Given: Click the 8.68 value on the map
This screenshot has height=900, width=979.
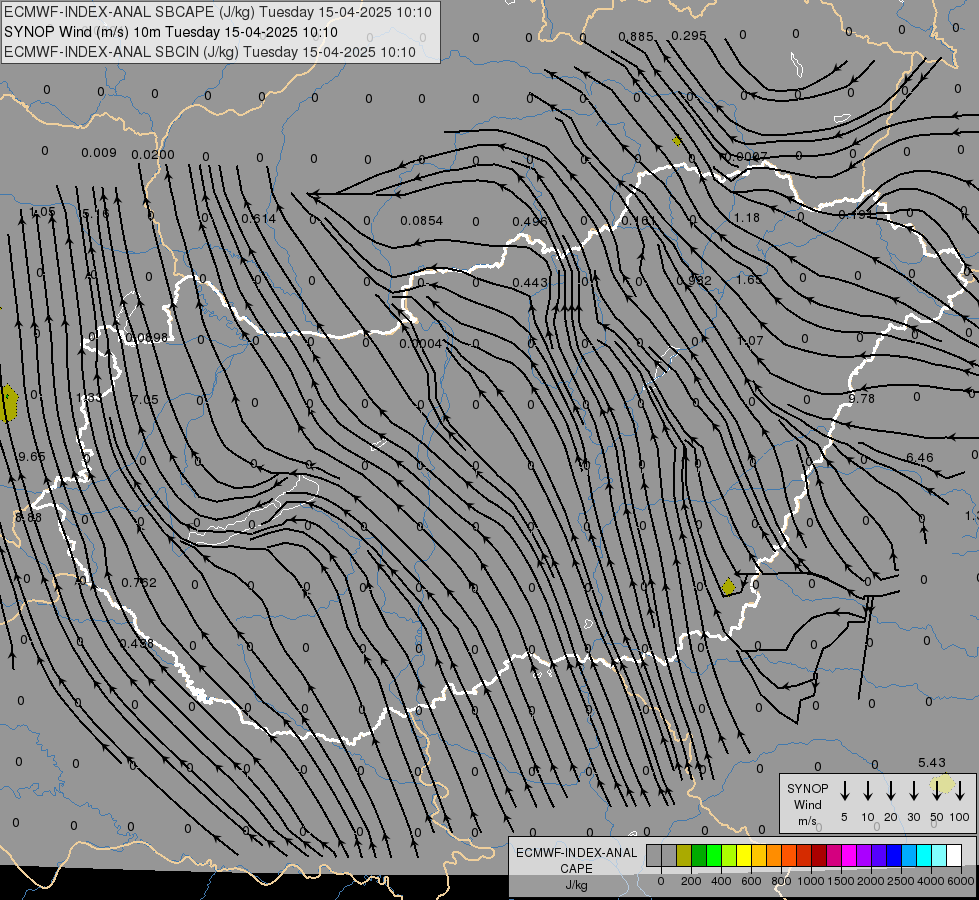Looking at the screenshot, I should pyautogui.click(x=28, y=518).
